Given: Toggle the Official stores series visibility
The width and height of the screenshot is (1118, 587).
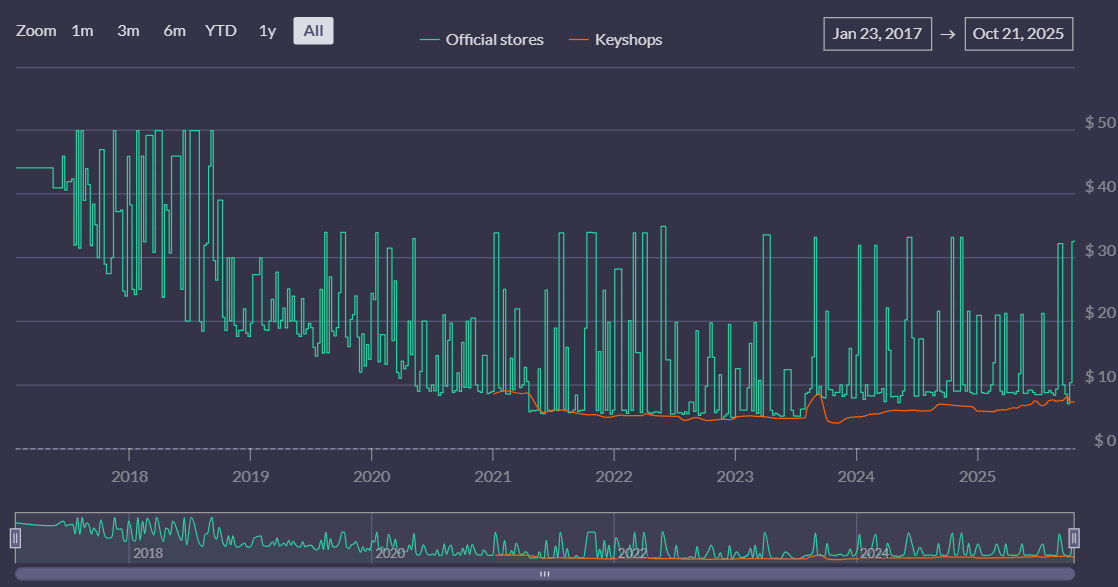Looking at the screenshot, I should click(x=494, y=40).
